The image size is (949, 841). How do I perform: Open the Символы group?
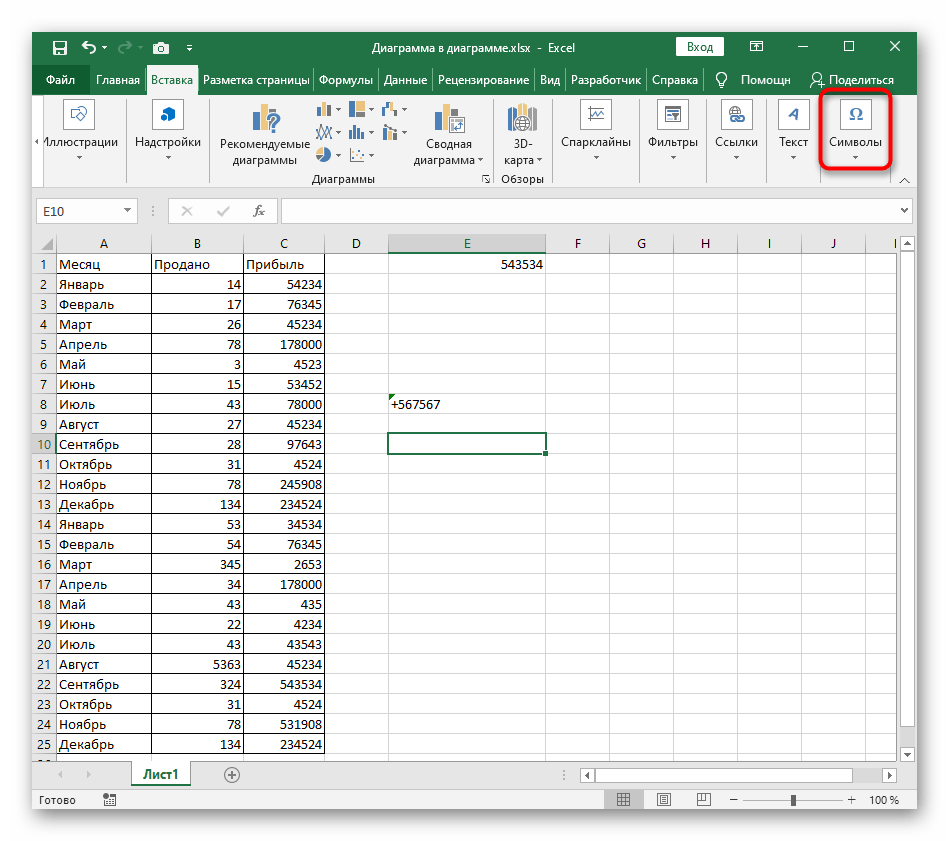click(x=855, y=131)
